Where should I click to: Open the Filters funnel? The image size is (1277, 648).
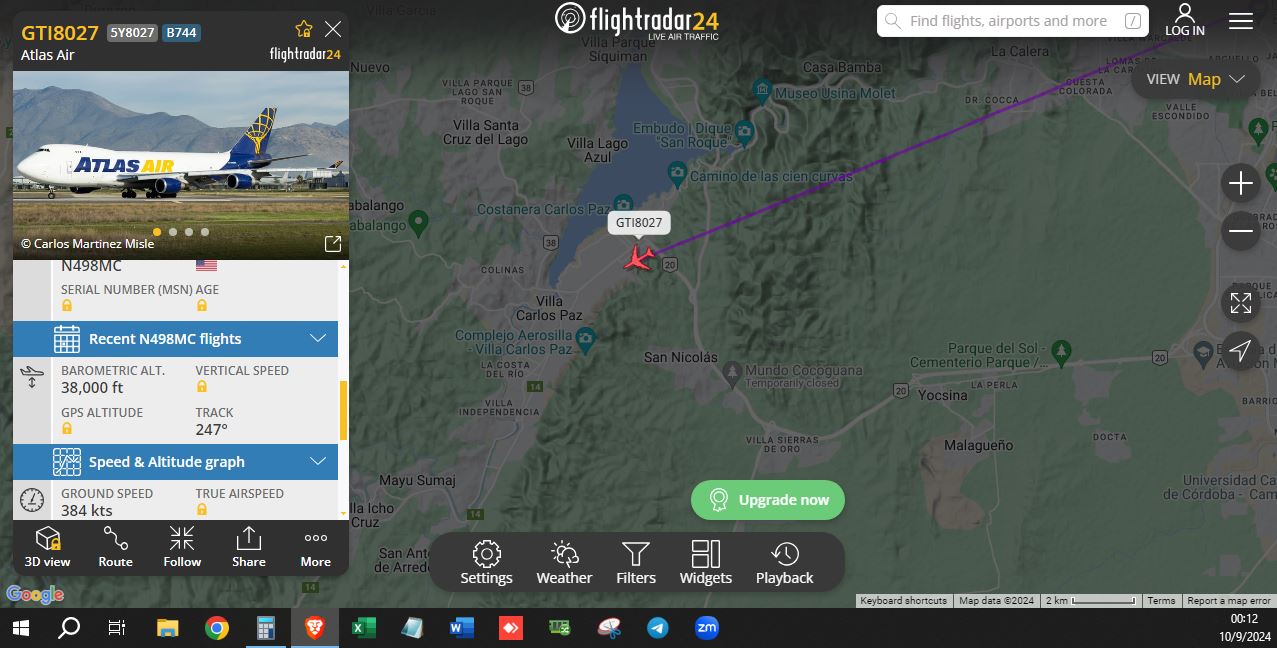click(x=636, y=563)
